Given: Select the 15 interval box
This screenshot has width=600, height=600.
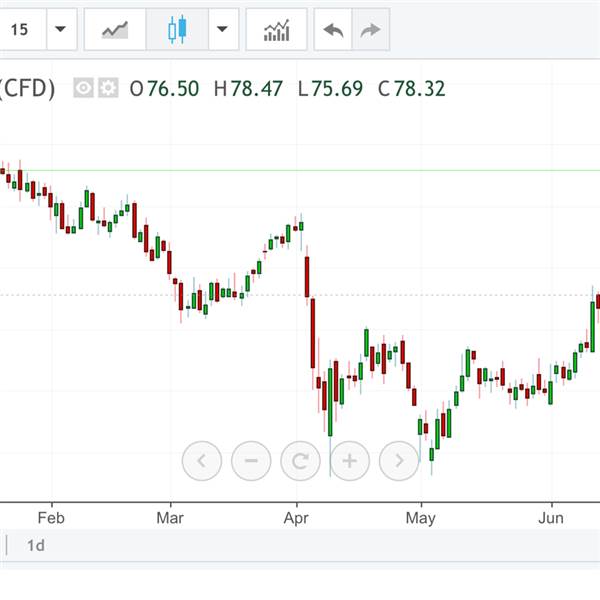Looking at the screenshot, I should 21,29.
